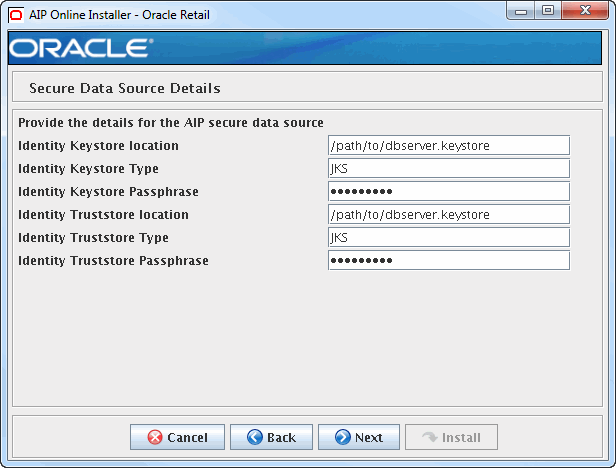The width and height of the screenshot is (616, 468).
Task: Click the 'Identity Keystore Type' label
Action: click(x=88, y=169)
